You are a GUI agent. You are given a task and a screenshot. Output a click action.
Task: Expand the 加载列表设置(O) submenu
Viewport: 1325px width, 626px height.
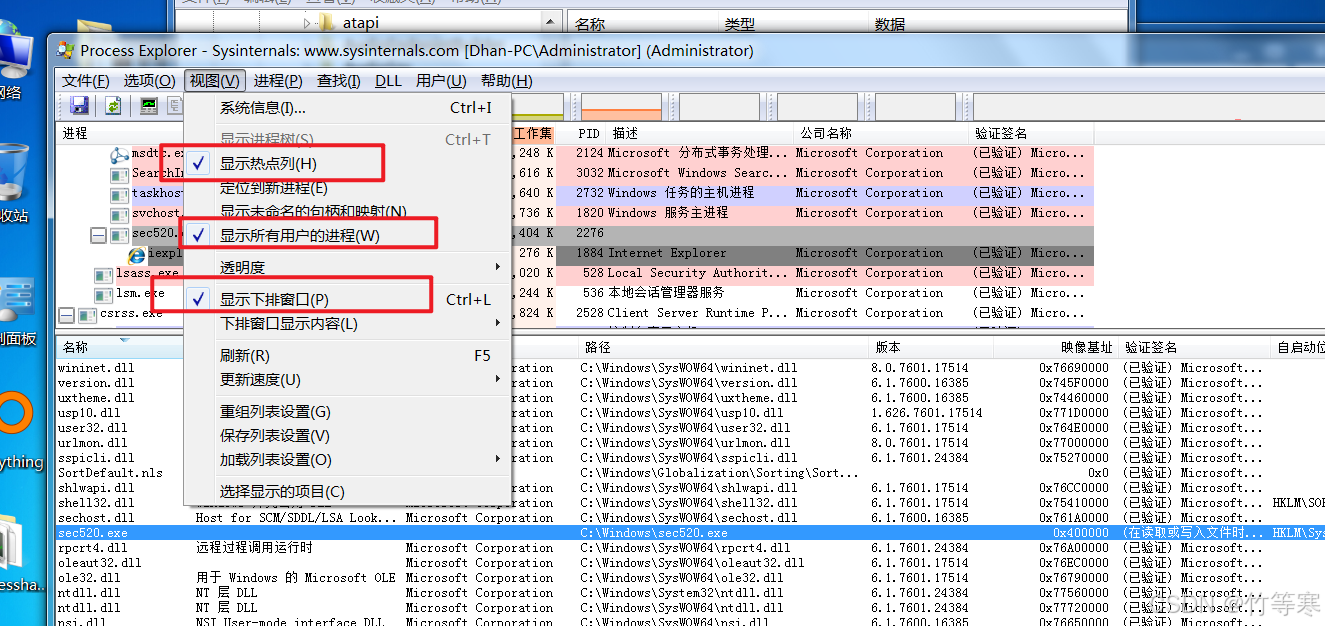pos(348,459)
